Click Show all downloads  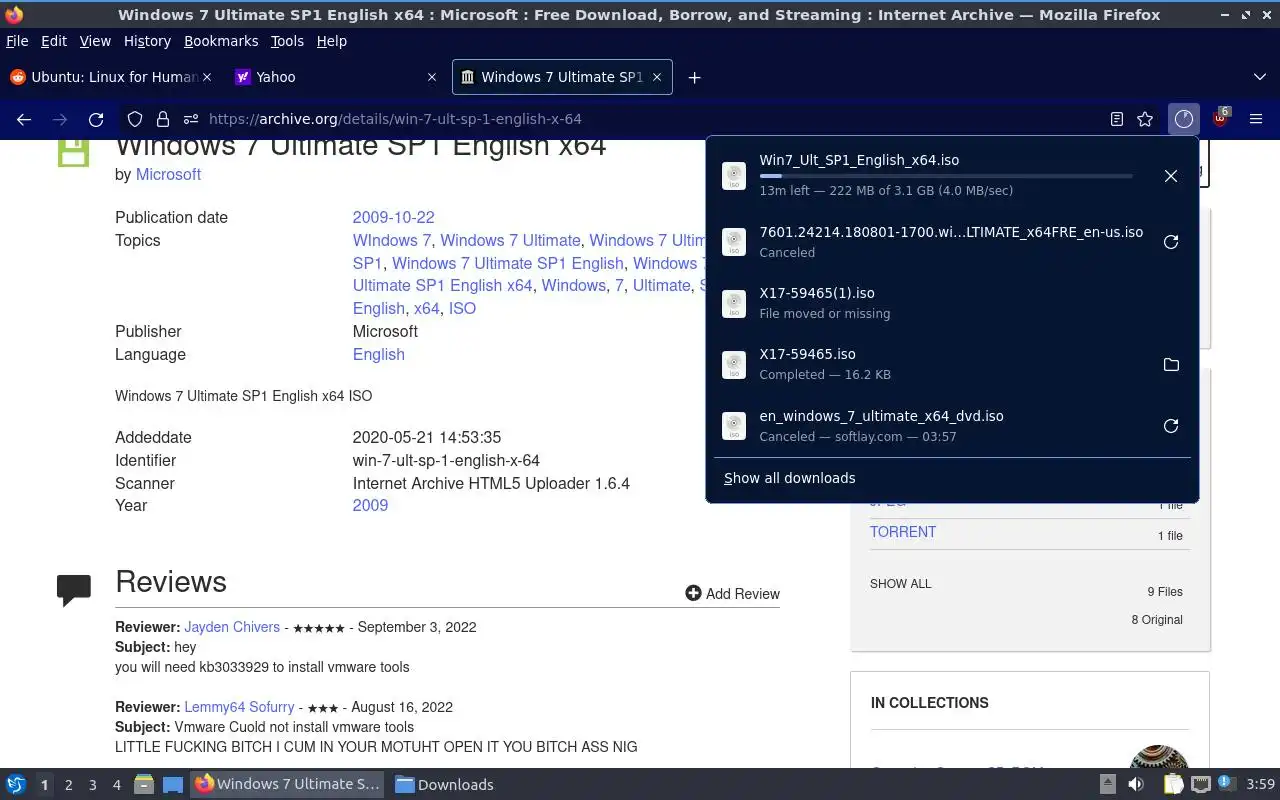pyautogui.click(x=790, y=478)
